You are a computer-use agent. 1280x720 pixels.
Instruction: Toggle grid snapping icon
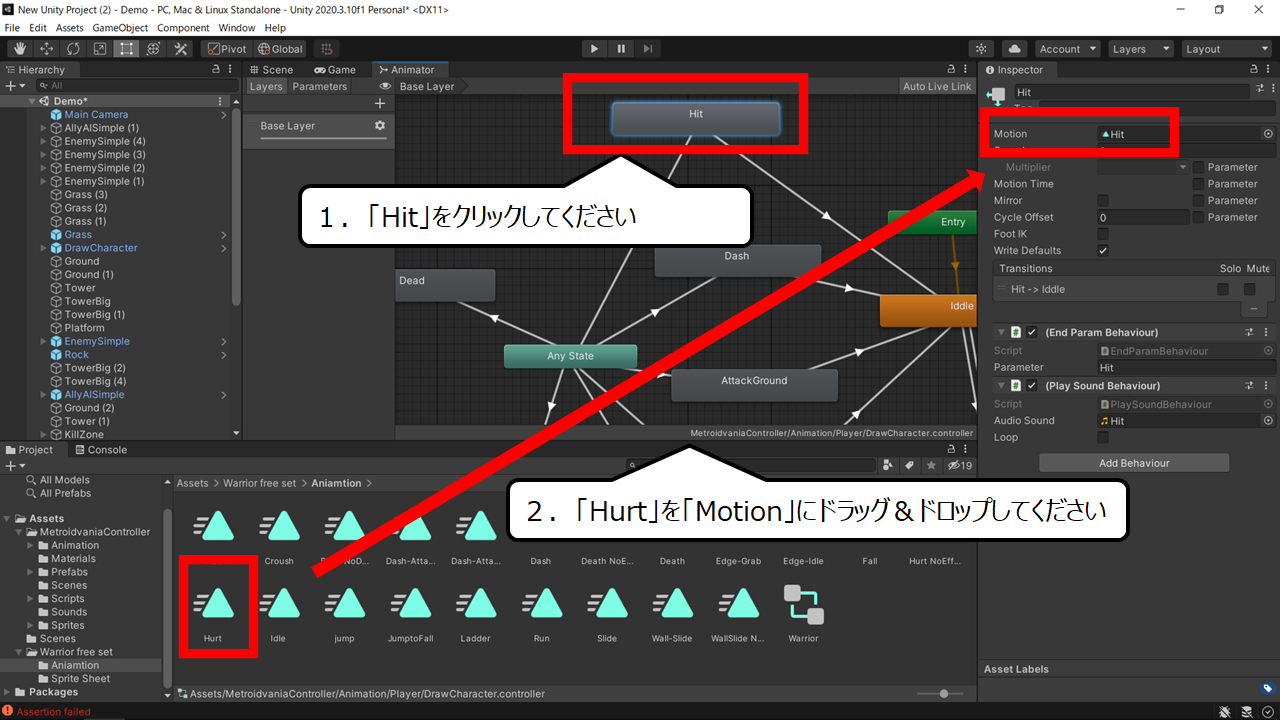coord(326,48)
